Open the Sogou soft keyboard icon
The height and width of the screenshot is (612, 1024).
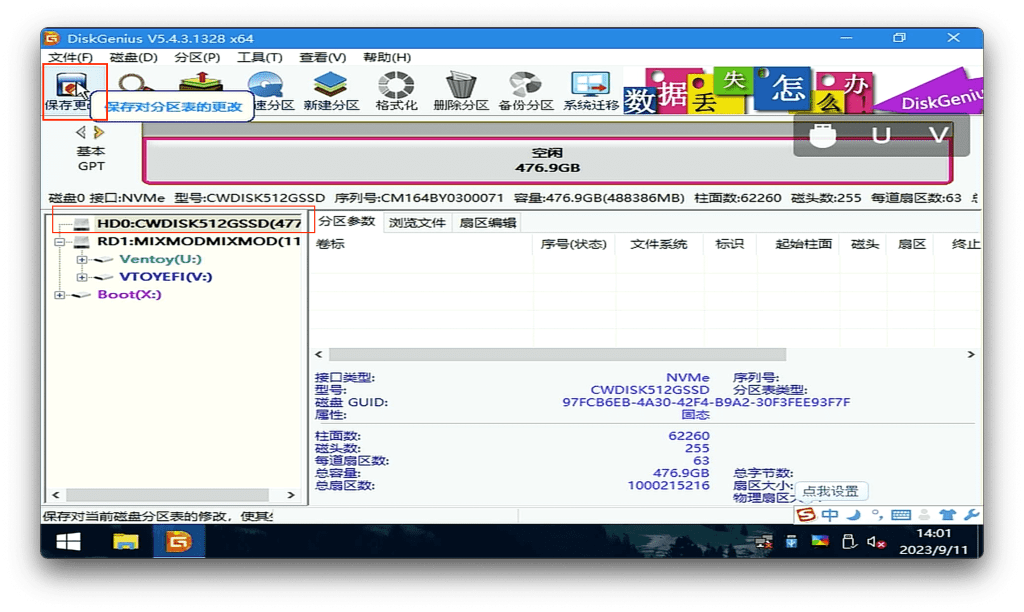tap(900, 515)
